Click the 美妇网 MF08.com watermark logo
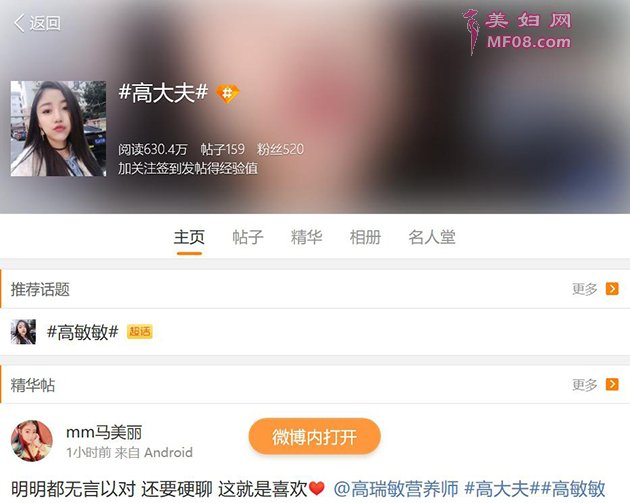This screenshot has height=503, width=630. point(517,31)
